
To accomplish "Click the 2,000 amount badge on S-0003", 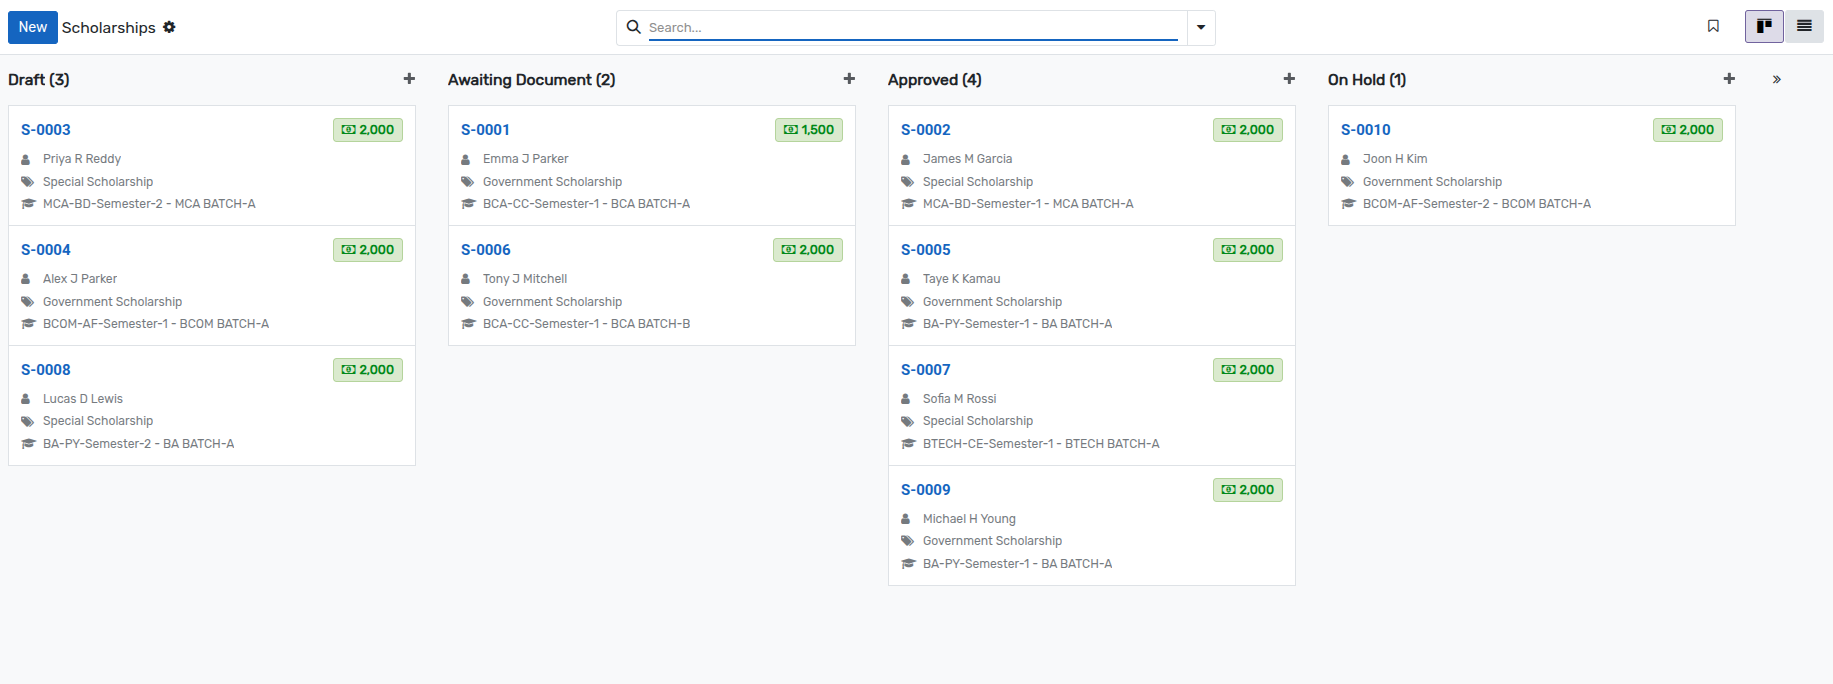I will [368, 130].
